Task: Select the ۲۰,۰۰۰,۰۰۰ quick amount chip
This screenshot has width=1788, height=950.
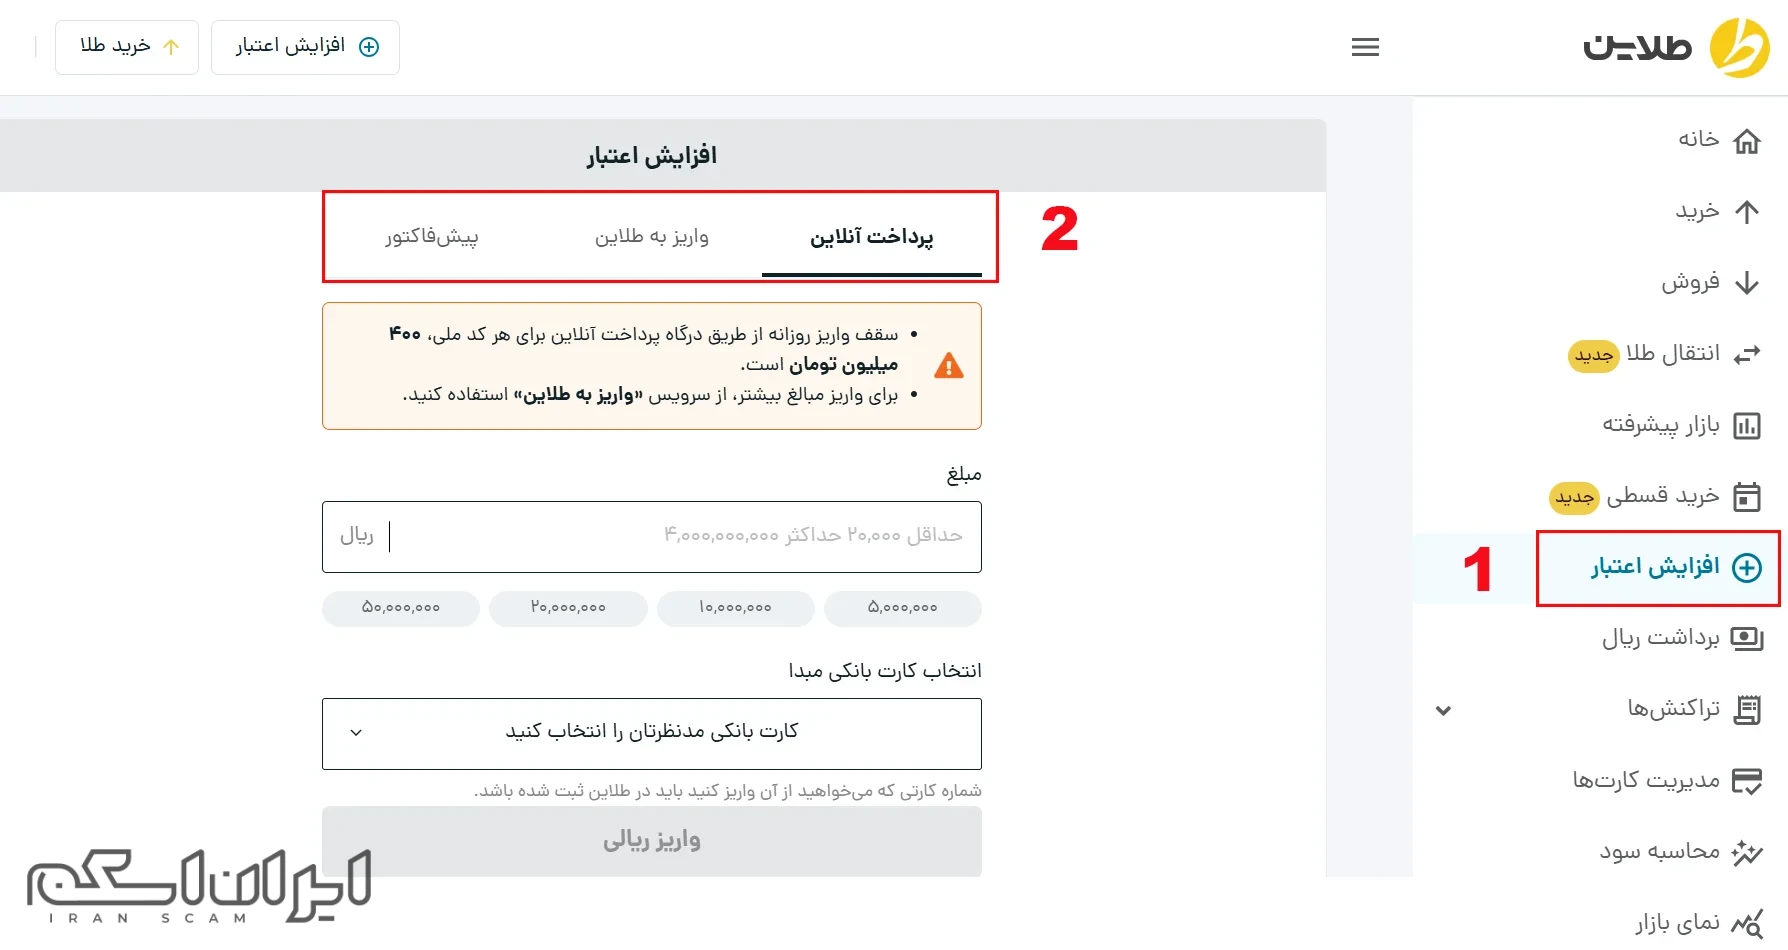Action: pyautogui.click(x=568, y=608)
